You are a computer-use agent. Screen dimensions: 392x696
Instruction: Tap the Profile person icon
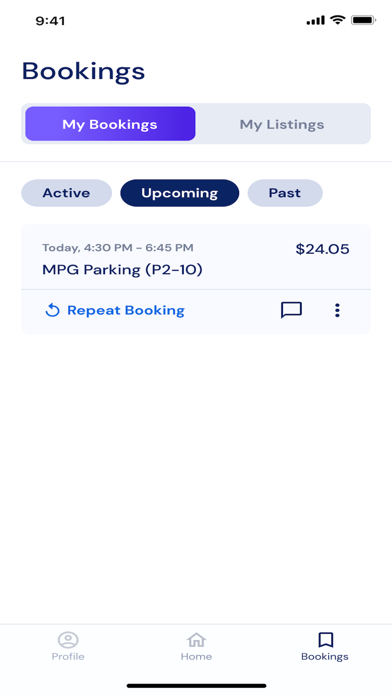68,640
